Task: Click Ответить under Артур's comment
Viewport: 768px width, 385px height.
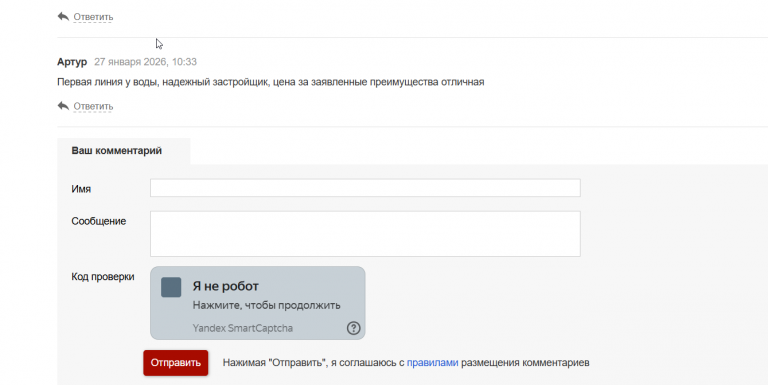Action: point(93,106)
